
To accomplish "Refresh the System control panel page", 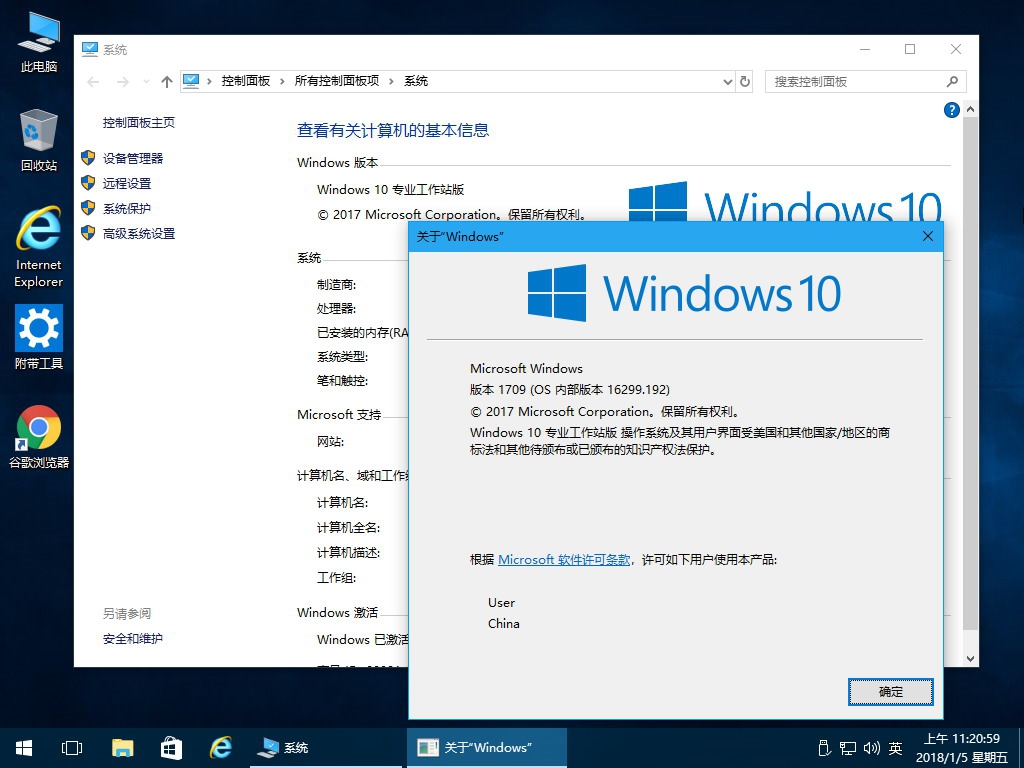I will tap(744, 82).
